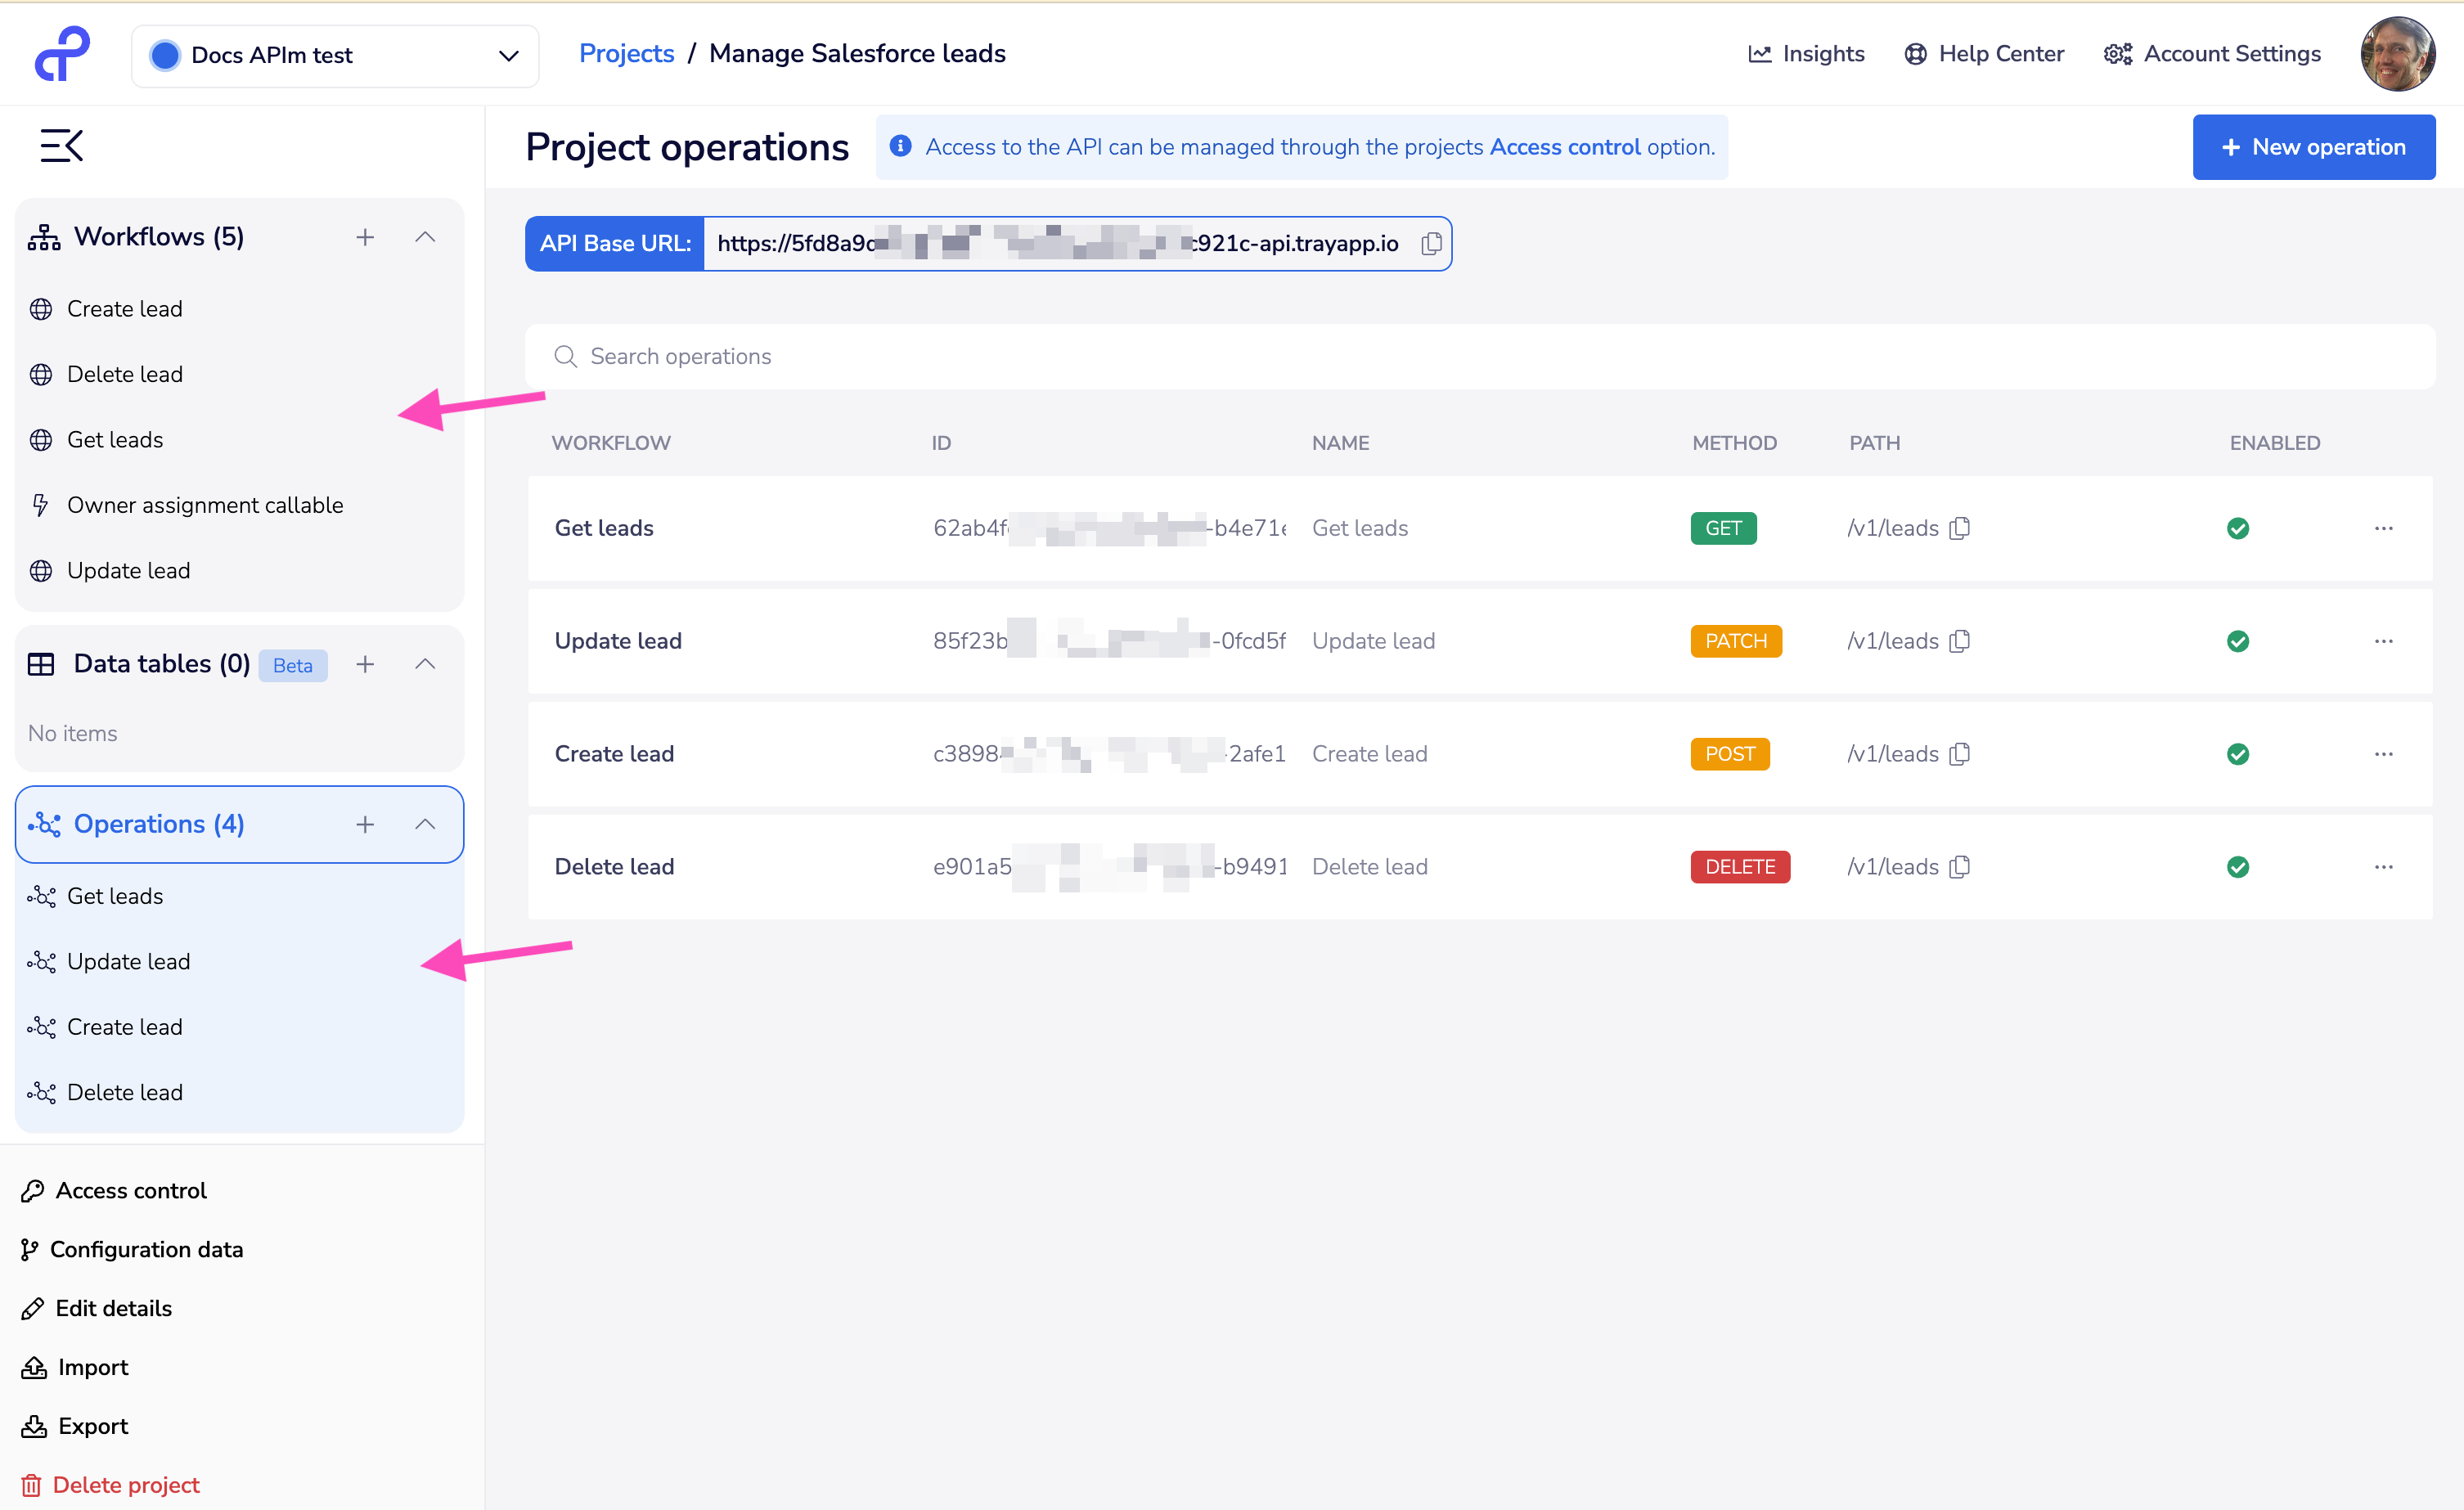Copy the /v1/leads path for Get leads
2464x1510 pixels.
click(x=1960, y=528)
